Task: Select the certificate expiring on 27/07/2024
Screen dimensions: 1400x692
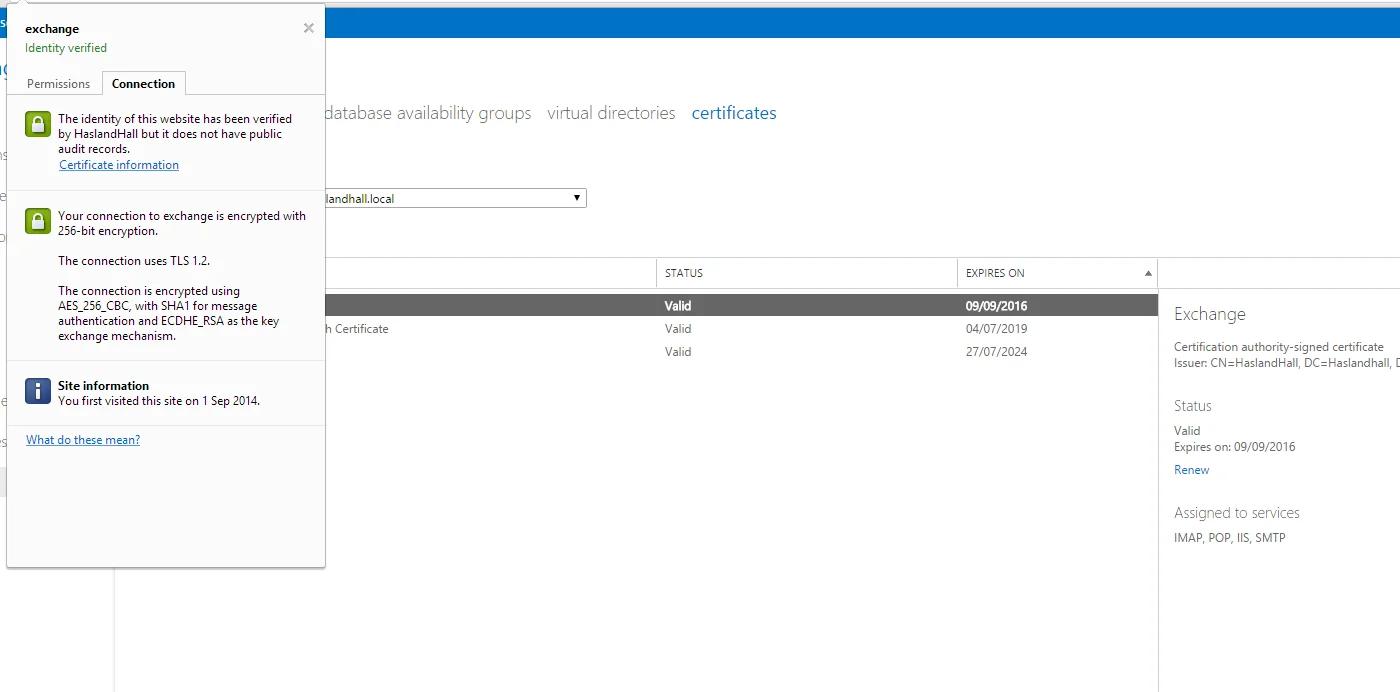Action: point(740,352)
